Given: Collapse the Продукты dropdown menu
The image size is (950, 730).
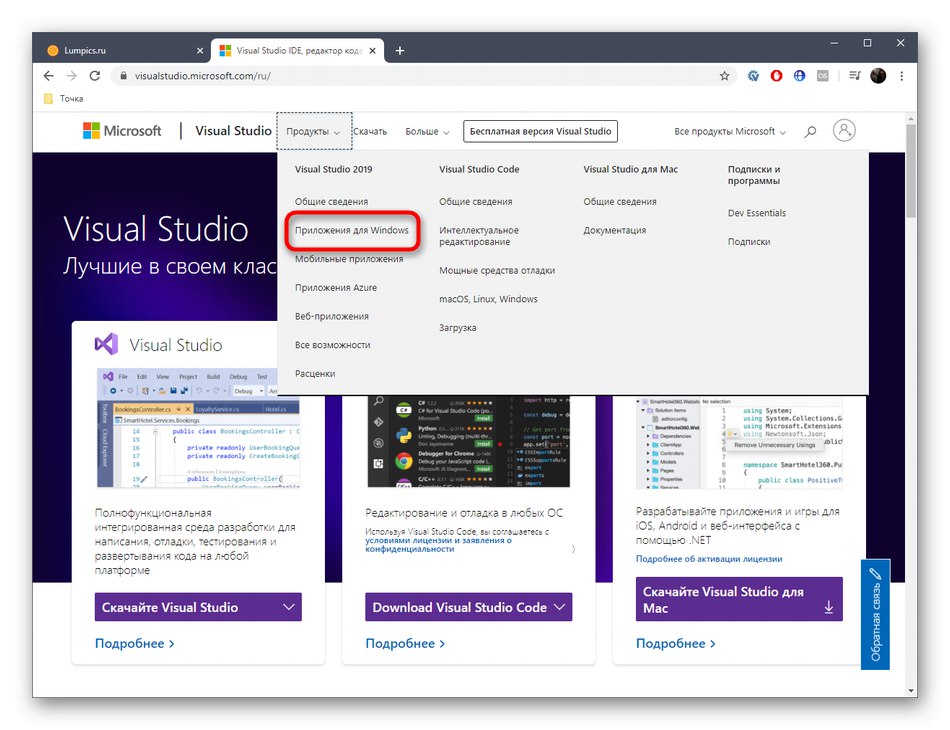Looking at the screenshot, I should [314, 131].
